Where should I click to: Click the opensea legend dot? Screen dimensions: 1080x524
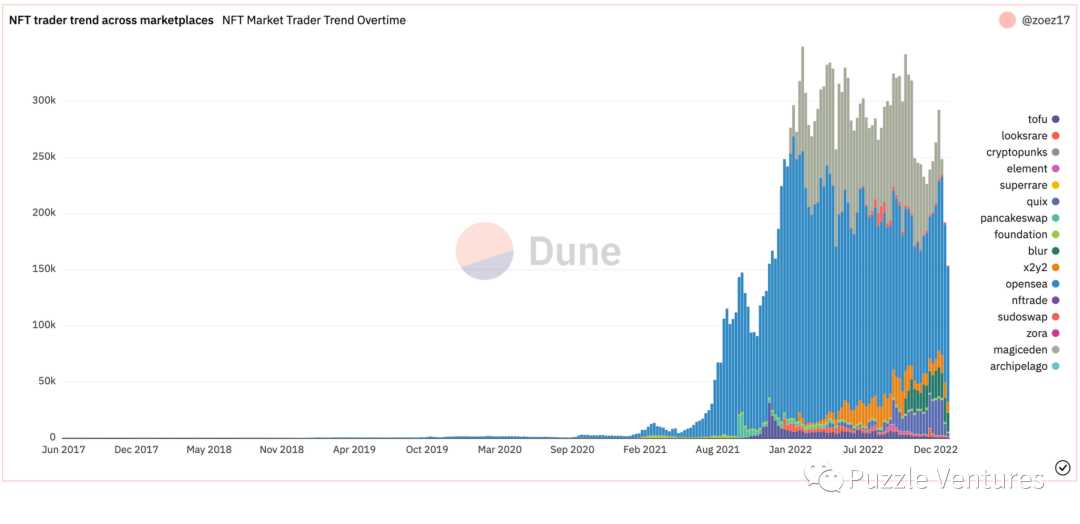click(x=1055, y=284)
